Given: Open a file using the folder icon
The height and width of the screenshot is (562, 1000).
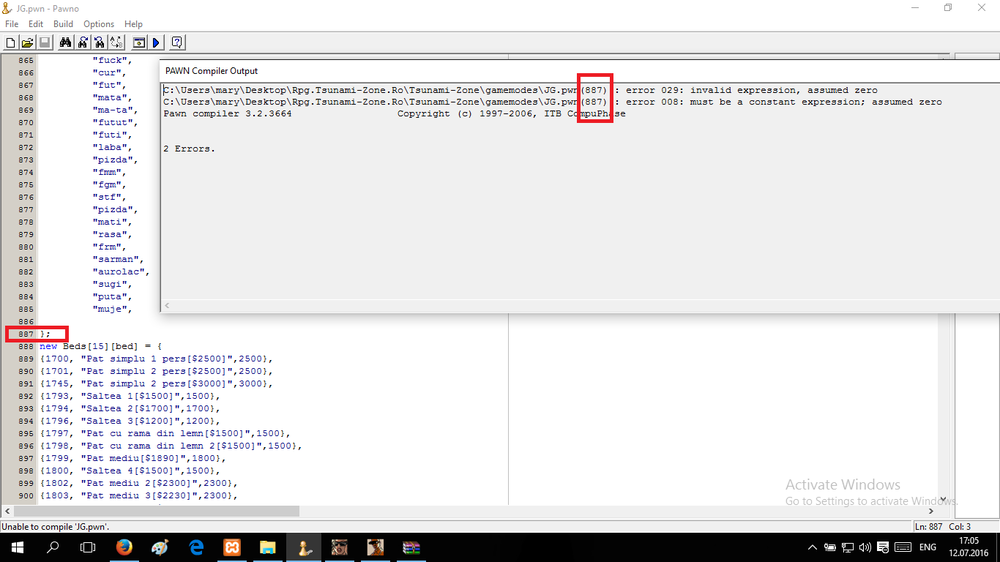Looking at the screenshot, I should (27, 43).
